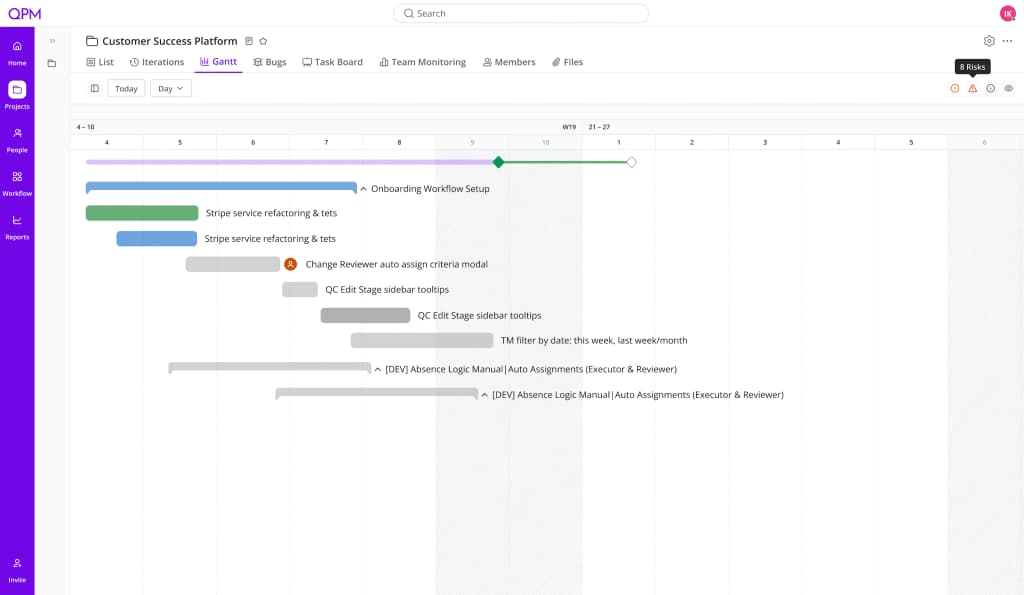The image size is (1024, 595).
Task: Open the Projects sidebar section
Action: coord(17,95)
